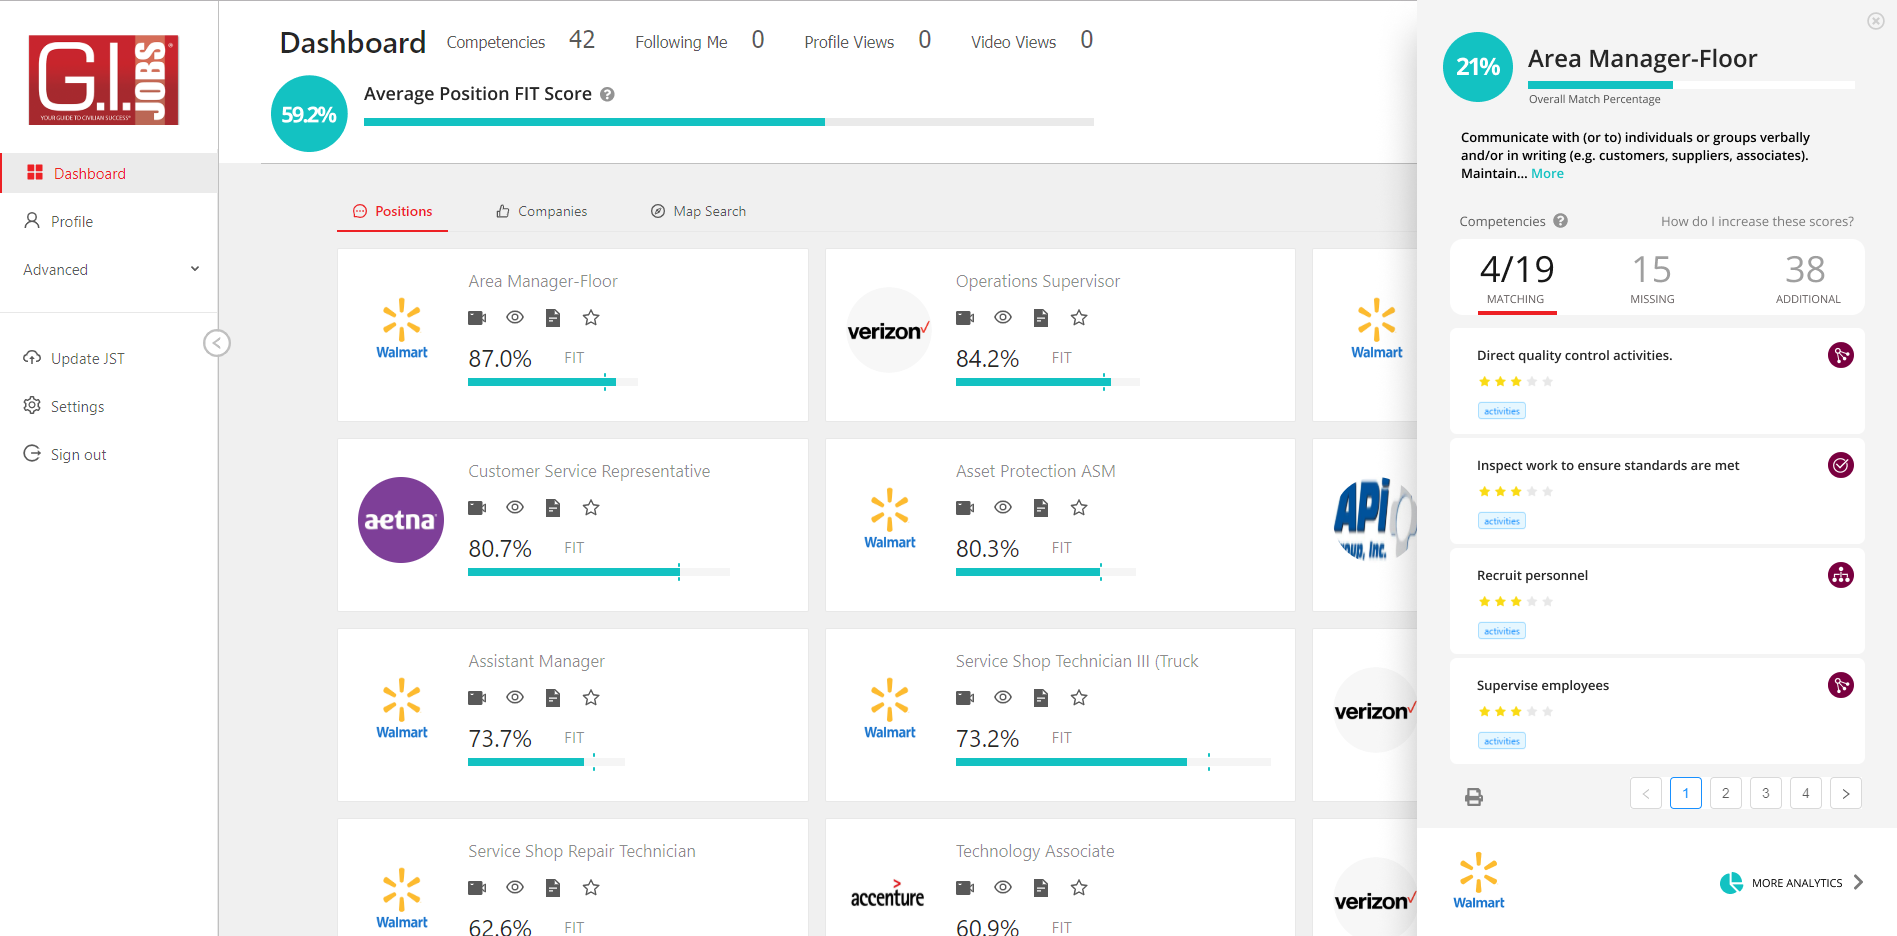The height and width of the screenshot is (936, 1897).
Task: Open the document icon on Area Manager-Floor card
Action: 553,318
